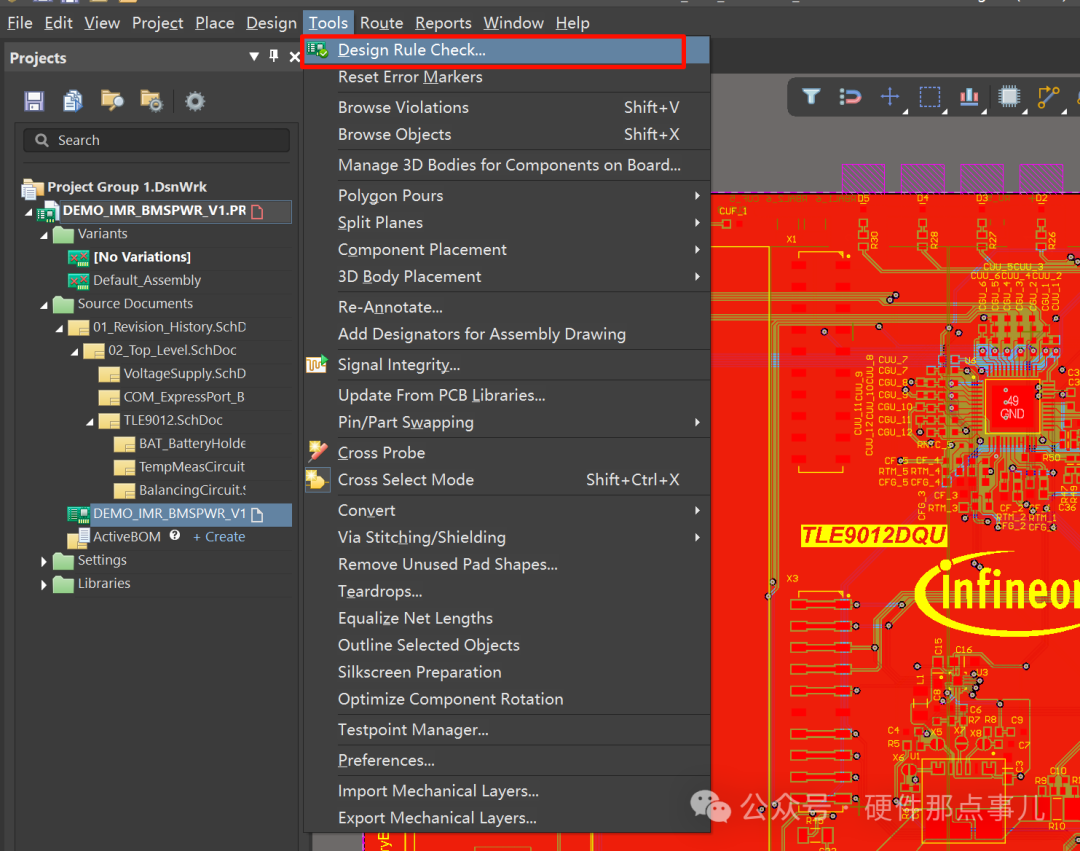Choose Design Rule Check from Tools menu
Image resolution: width=1080 pixels, height=851 pixels.
[506, 50]
